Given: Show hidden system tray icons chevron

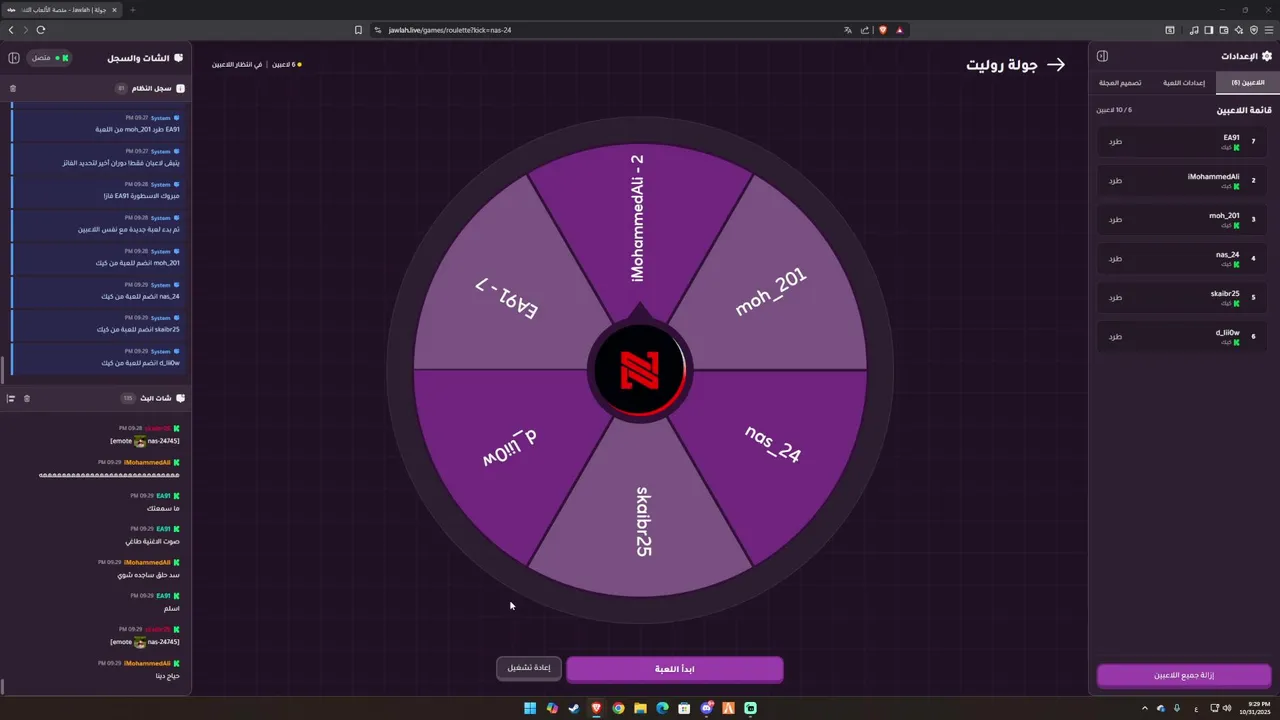Looking at the screenshot, I should [x=1145, y=708].
